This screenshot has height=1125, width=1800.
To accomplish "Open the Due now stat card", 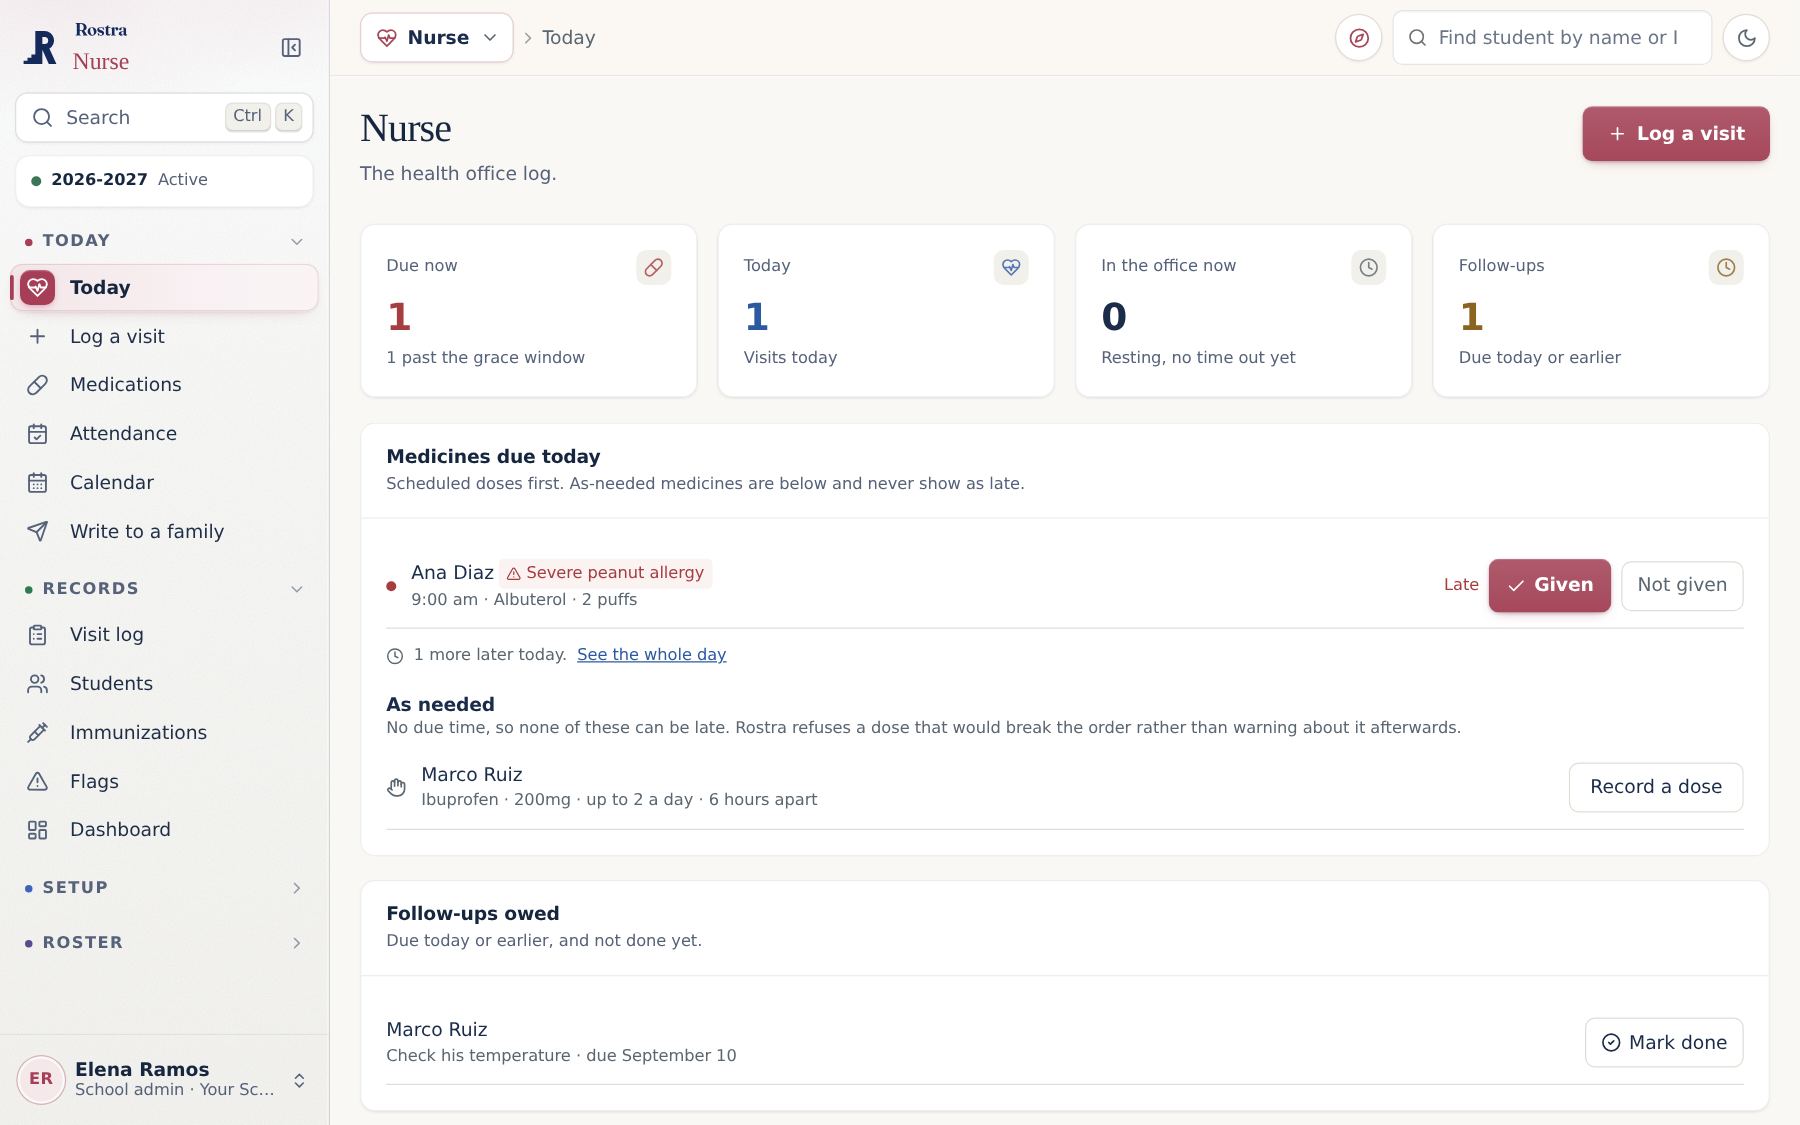I will pyautogui.click(x=529, y=311).
